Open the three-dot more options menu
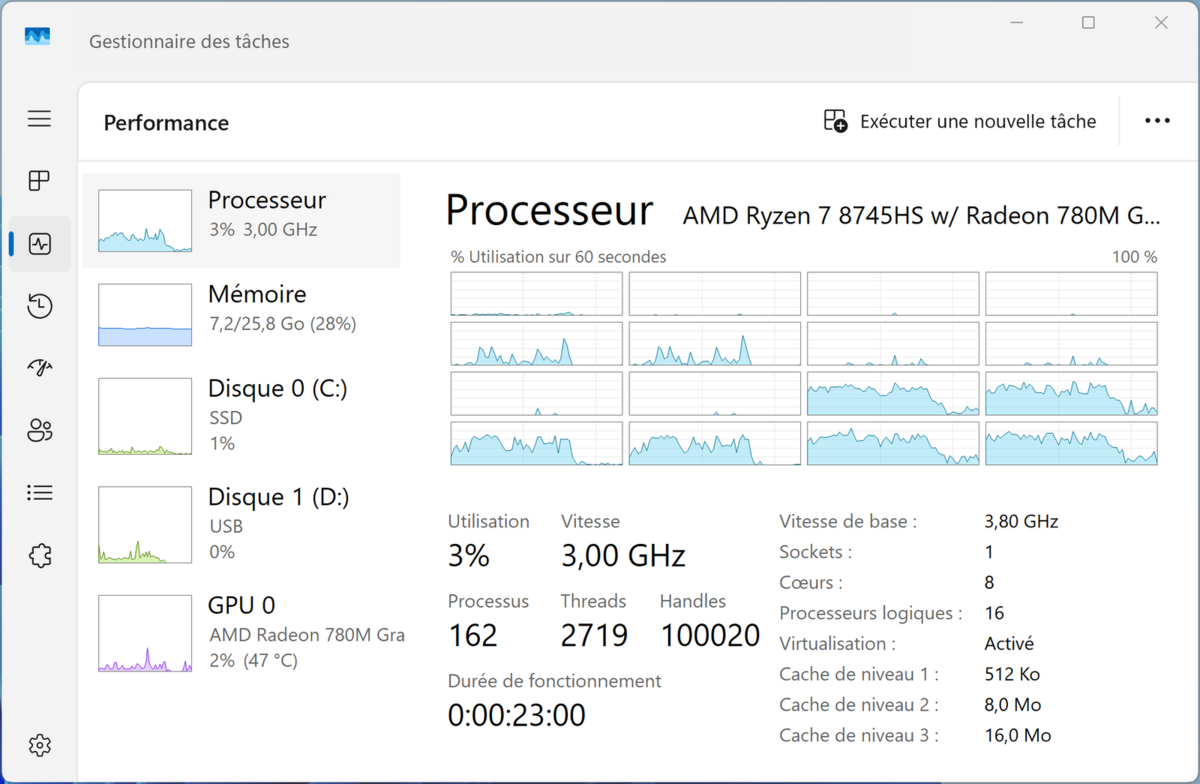The image size is (1200, 784). [1157, 121]
